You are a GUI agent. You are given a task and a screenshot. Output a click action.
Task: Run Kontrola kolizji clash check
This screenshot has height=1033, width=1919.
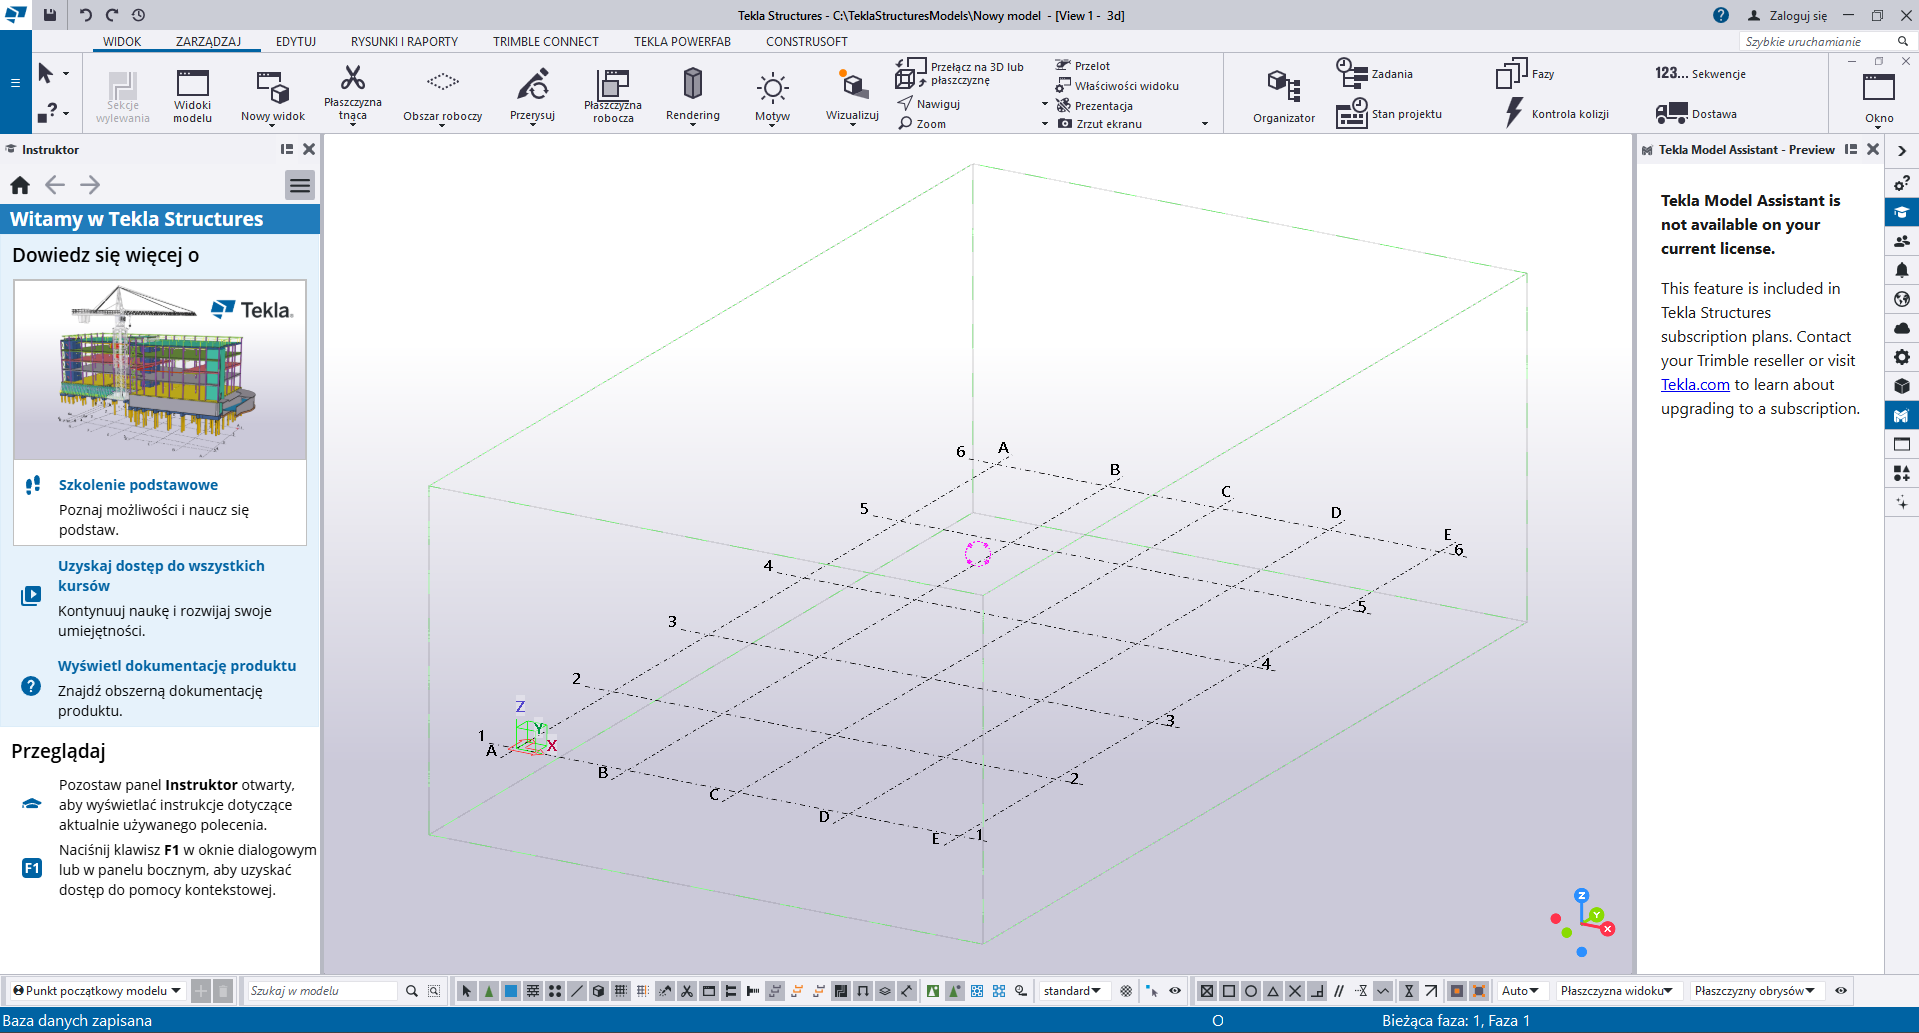click(1557, 113)
